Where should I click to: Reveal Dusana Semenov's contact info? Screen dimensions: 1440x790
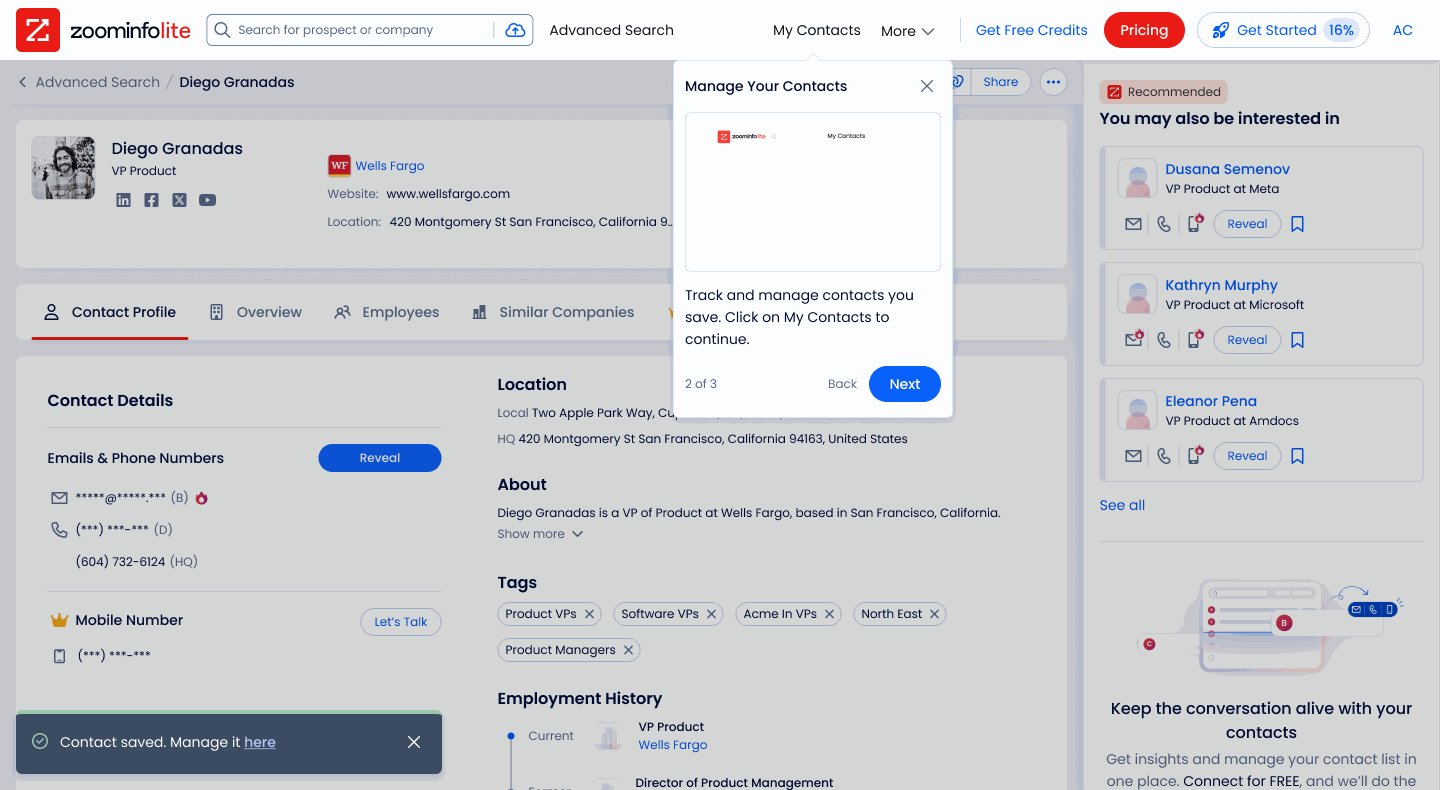pyautogui.click(x=1247, y=224)
